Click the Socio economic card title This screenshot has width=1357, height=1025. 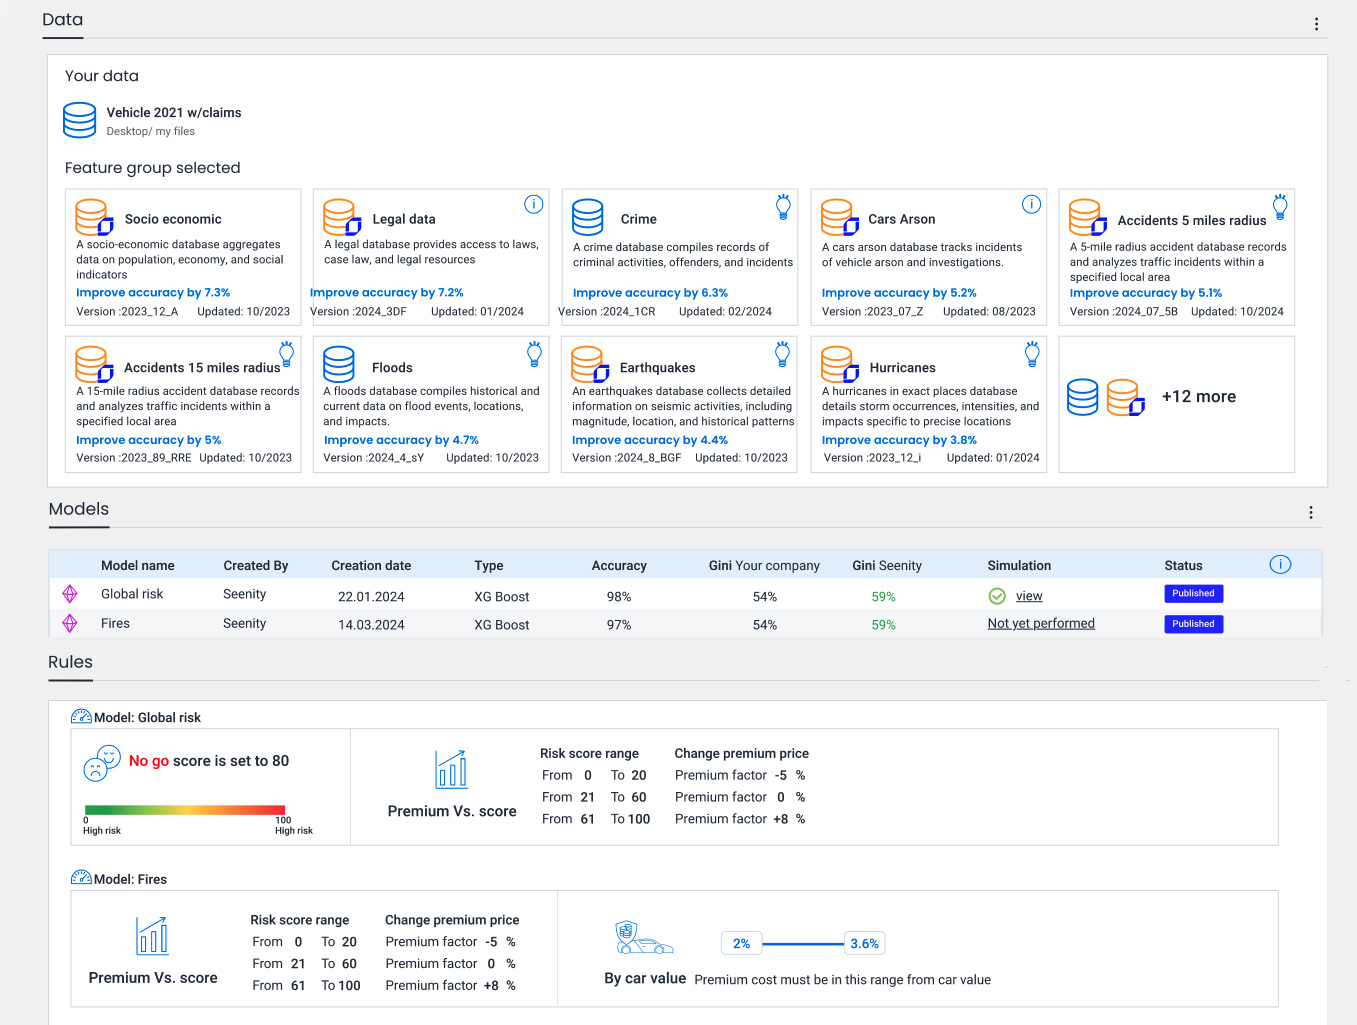click(173, 219)
